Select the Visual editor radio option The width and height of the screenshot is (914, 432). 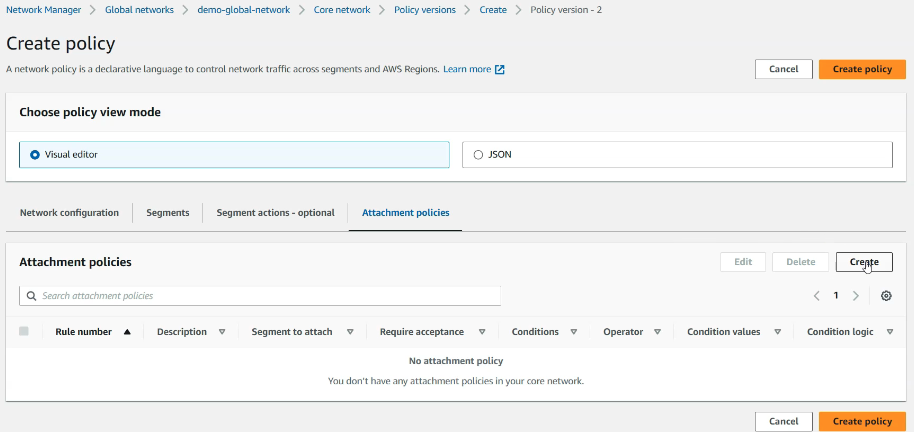coord(36,155)
